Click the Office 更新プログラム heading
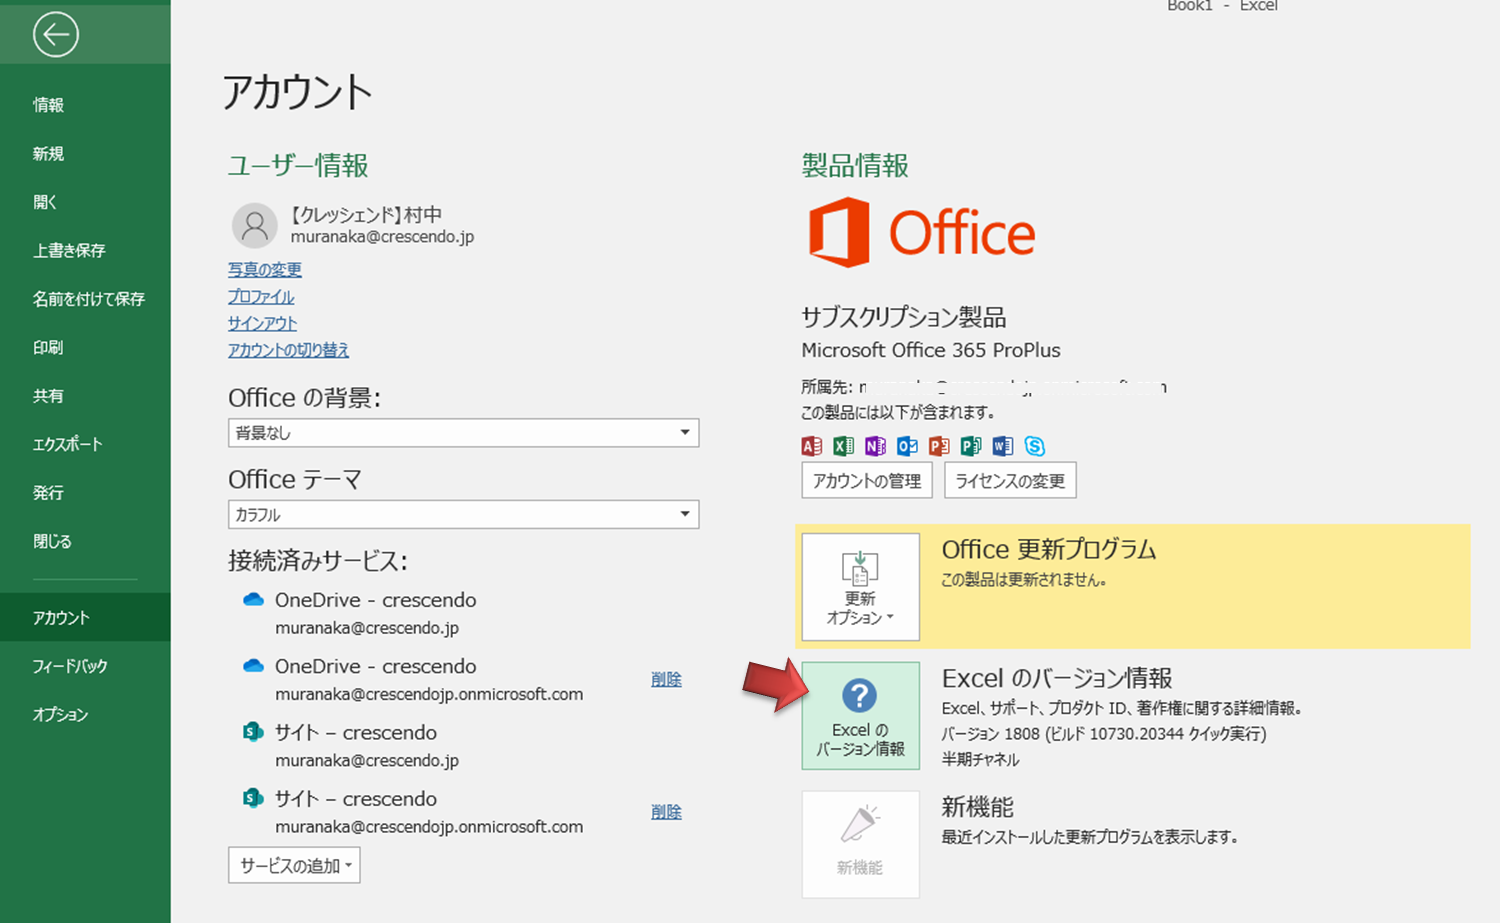 [1049, 549]
